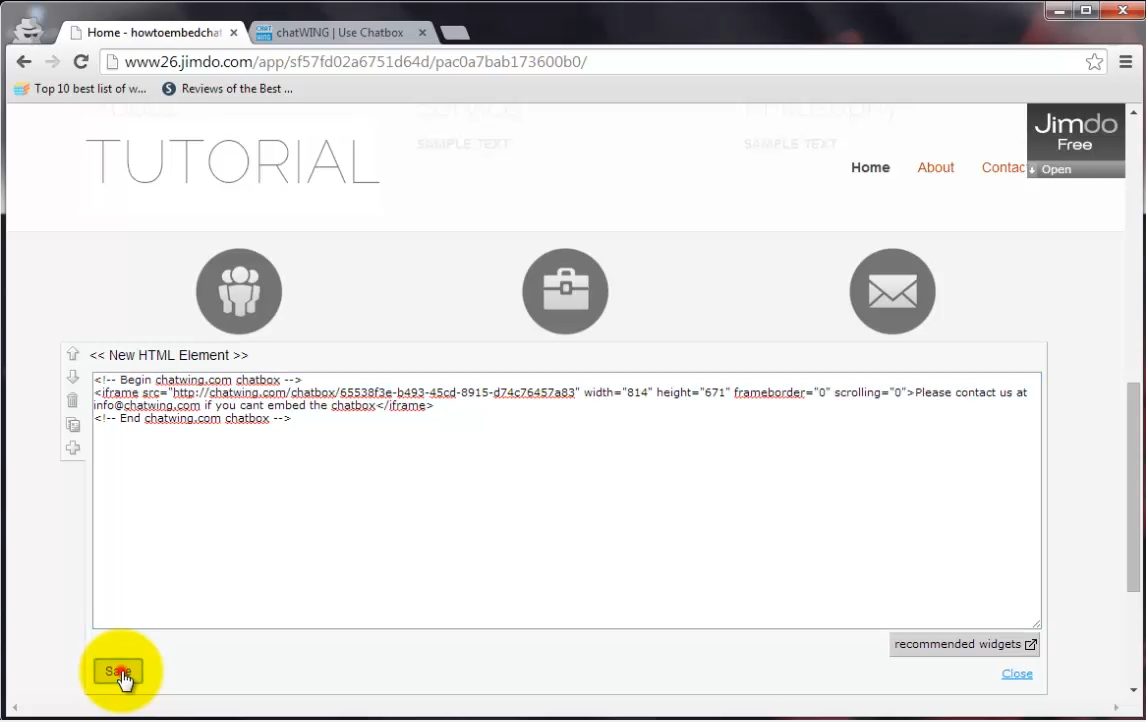Close the Home - howtoembedchat tab
The image size is (1146, 722).
coord(234,33)
